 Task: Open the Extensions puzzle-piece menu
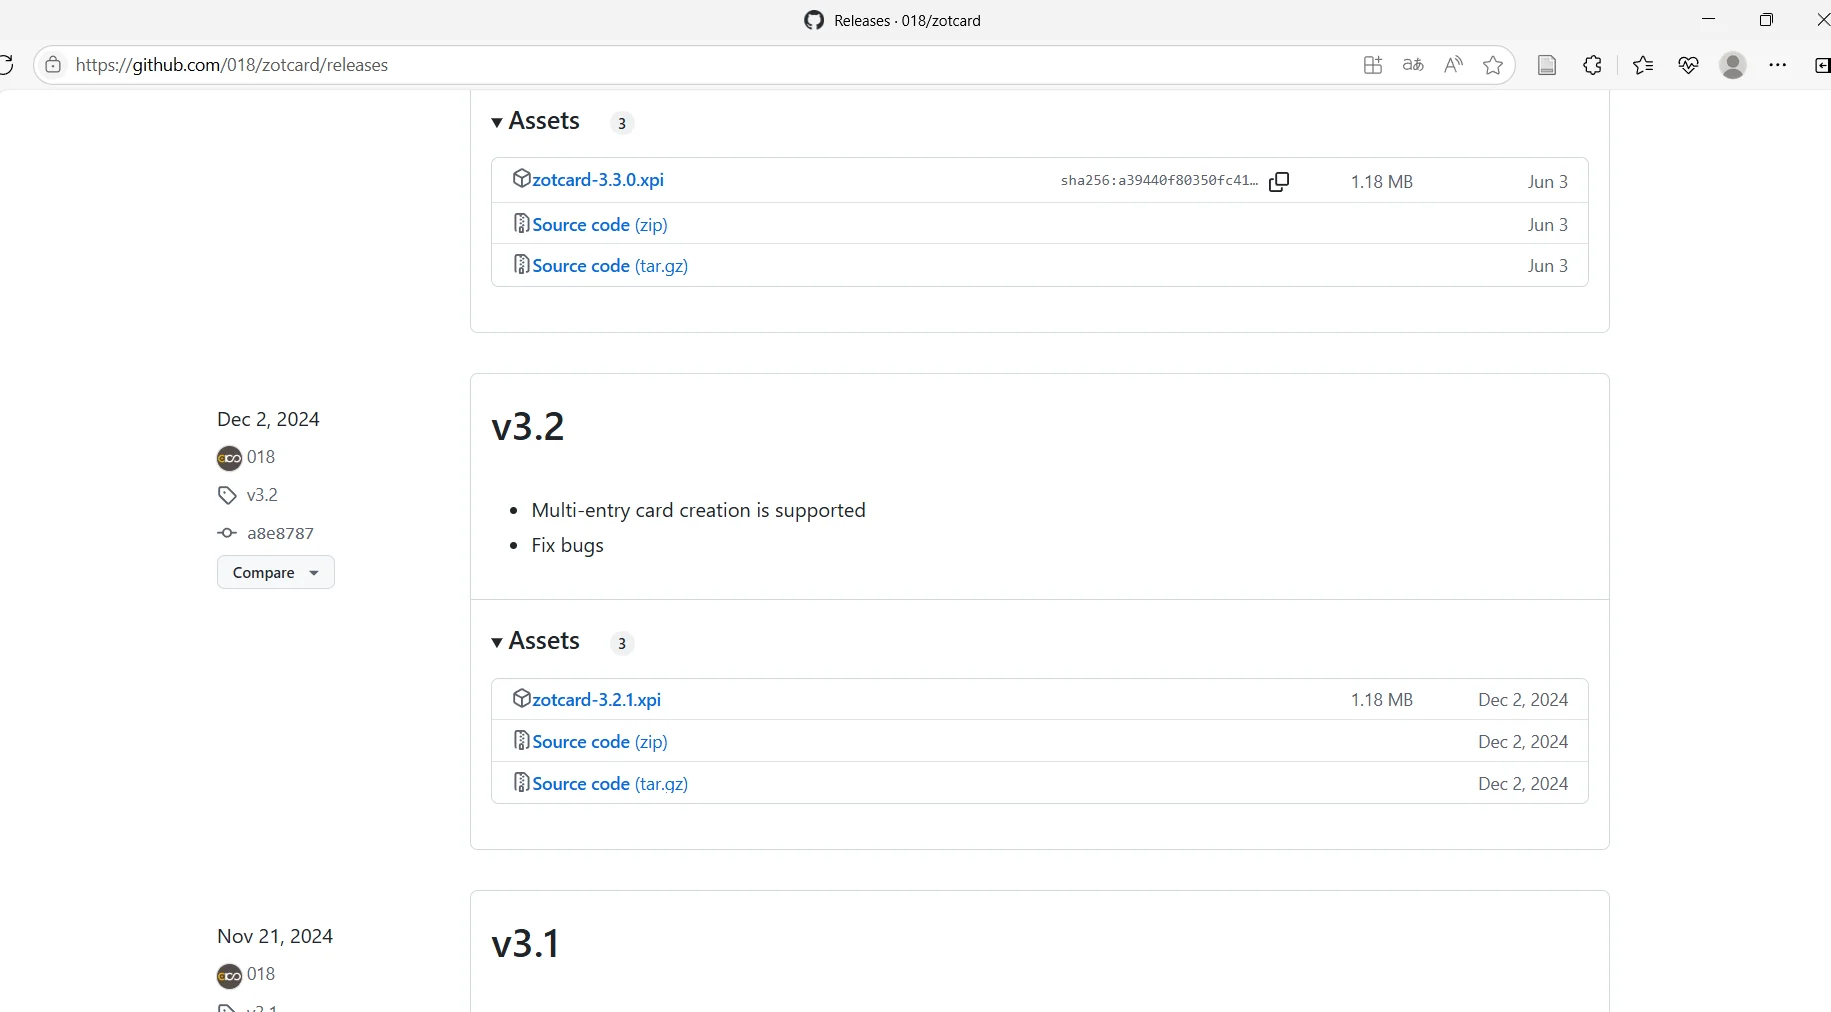pos(1592,65)
